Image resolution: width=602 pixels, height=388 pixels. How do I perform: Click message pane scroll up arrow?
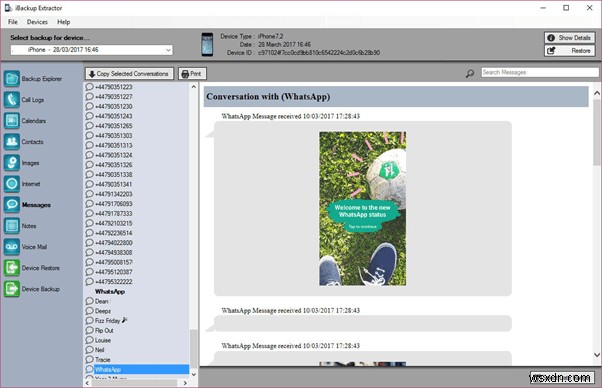click(x=597, y=93)
